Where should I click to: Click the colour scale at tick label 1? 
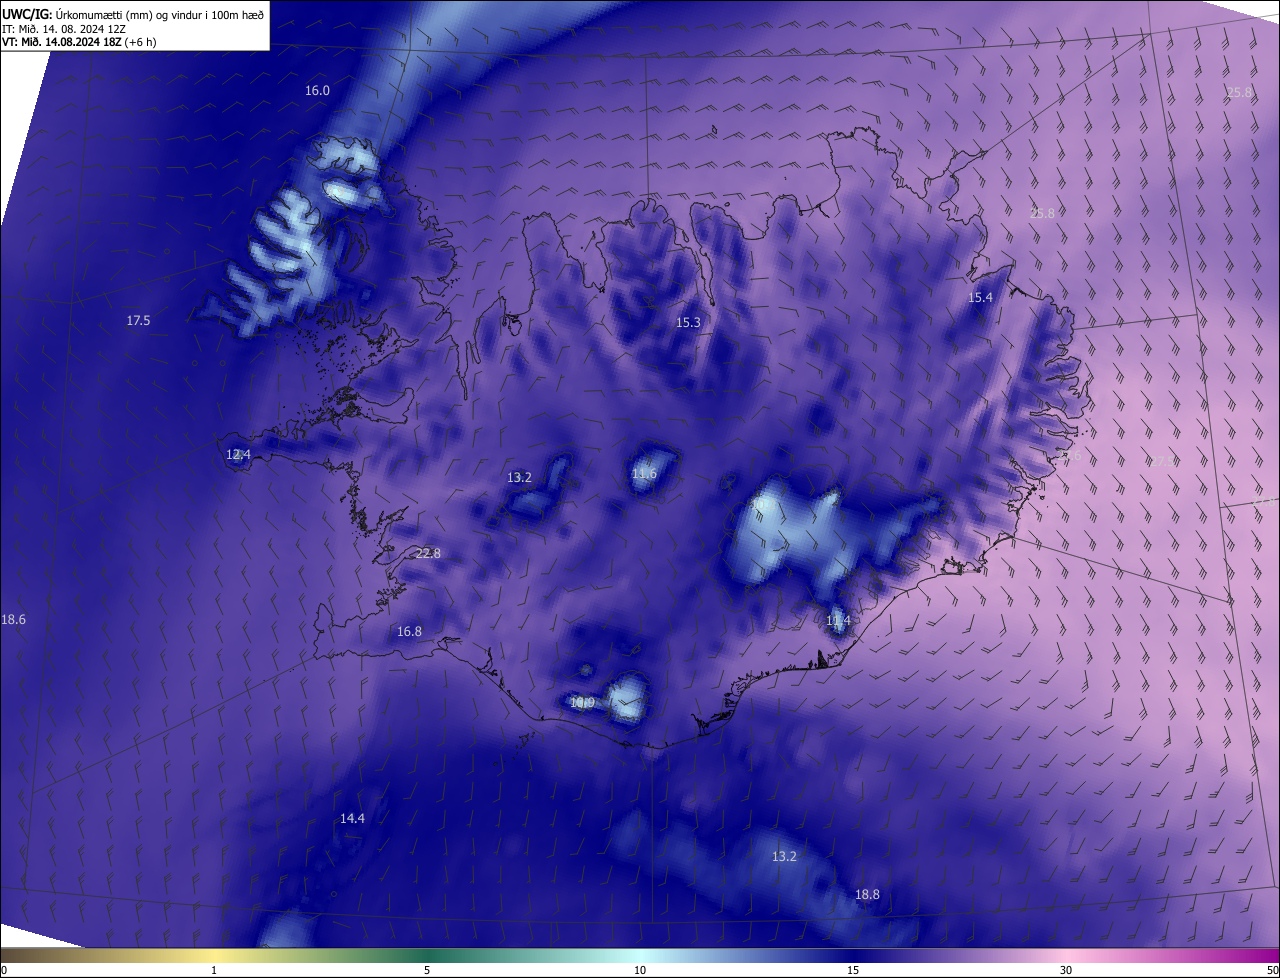click(214, 970)
